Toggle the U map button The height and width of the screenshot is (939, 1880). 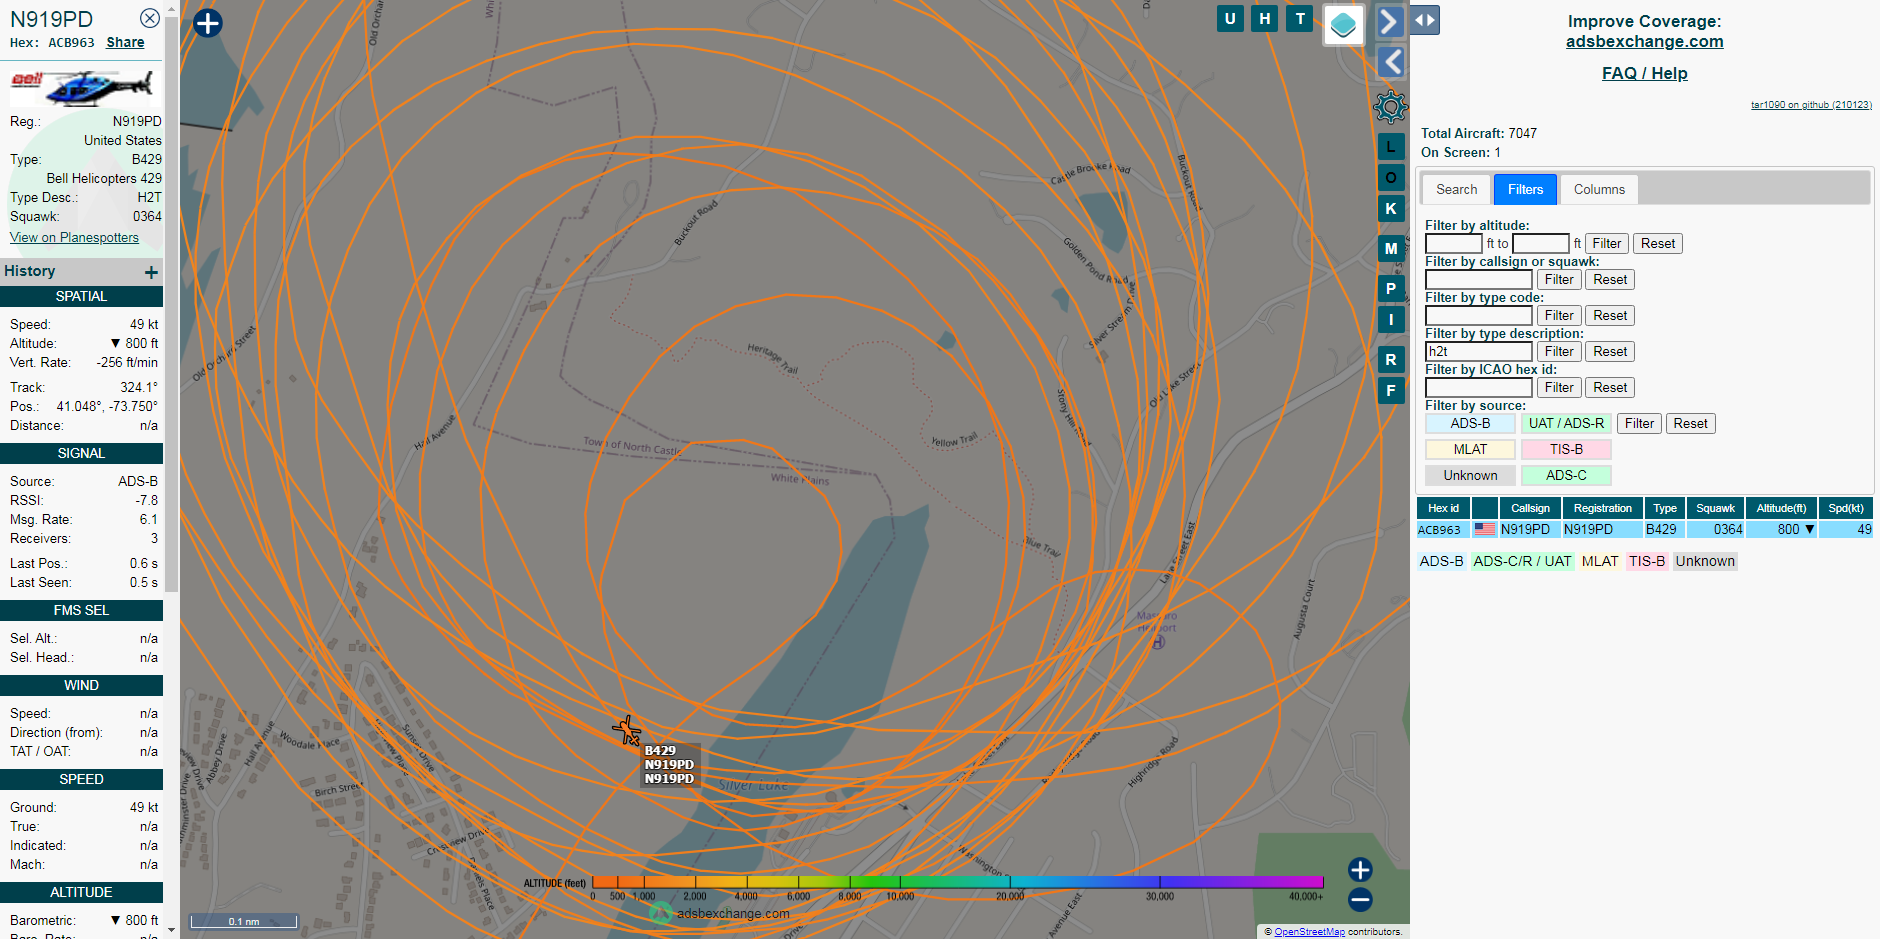tap(1230, 18)
